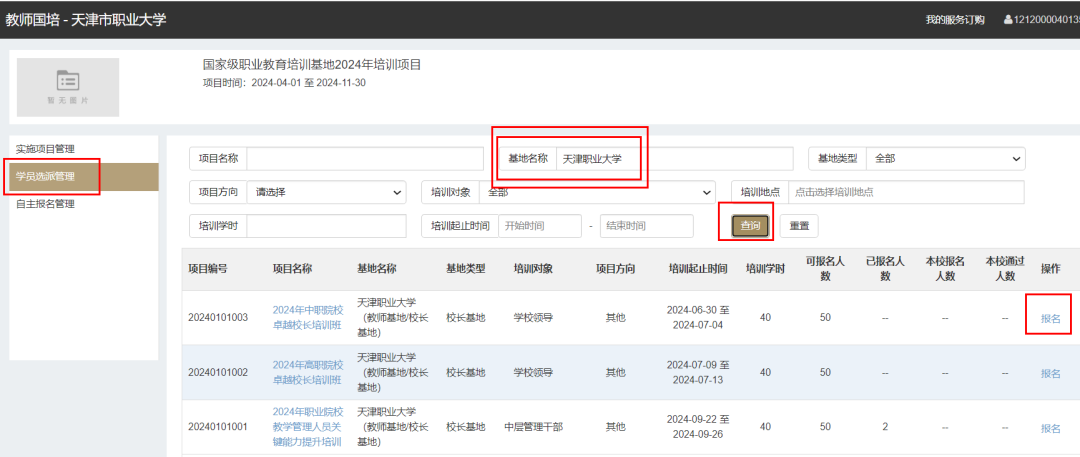Go to 自主报名管理 in sidebar
The image size is (1080, 457).
tap(46, 204)
